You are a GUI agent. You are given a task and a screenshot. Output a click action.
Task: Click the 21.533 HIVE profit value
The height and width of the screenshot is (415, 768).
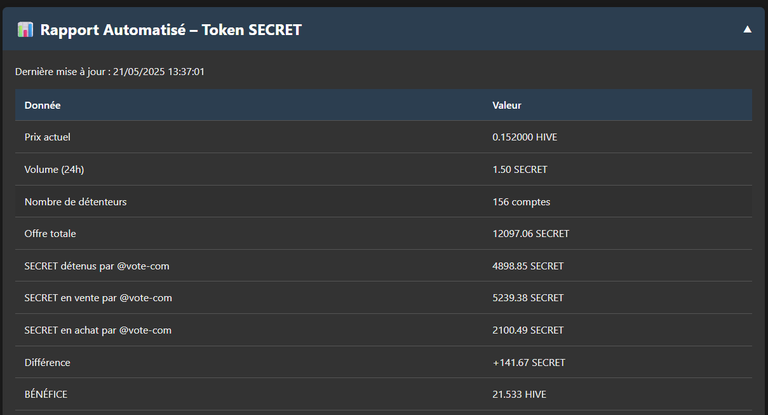tap(519, 394)
